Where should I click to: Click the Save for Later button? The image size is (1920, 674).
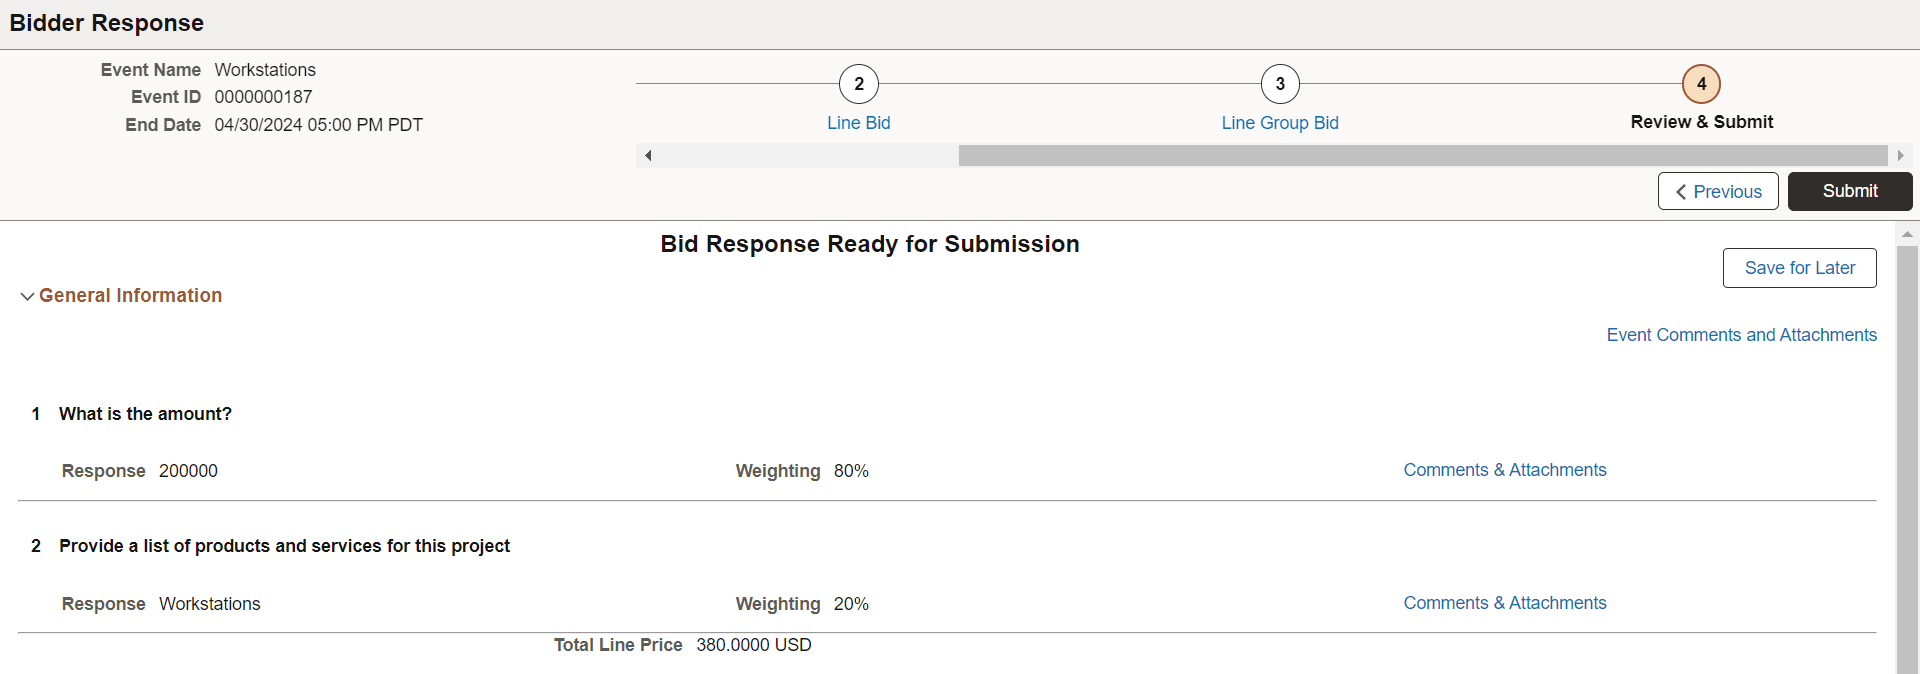(1799, 268)
